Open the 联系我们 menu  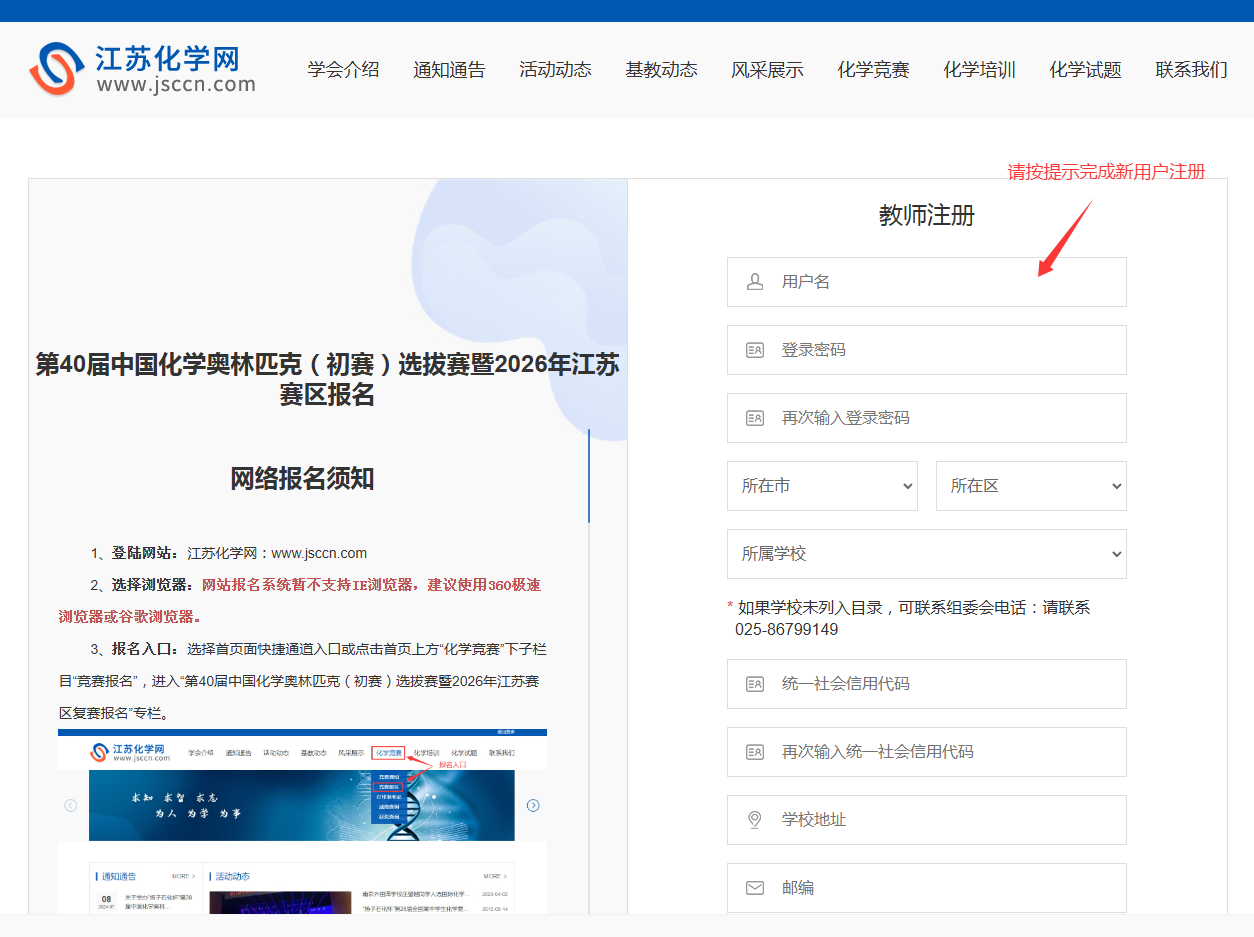[x=1191, y=70]
